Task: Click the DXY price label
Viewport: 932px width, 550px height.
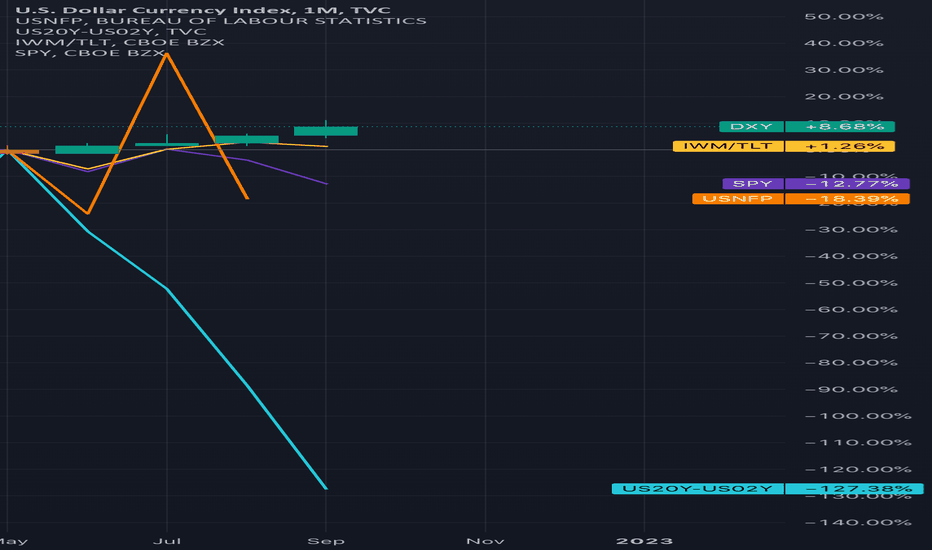Action: coord(751,127)
